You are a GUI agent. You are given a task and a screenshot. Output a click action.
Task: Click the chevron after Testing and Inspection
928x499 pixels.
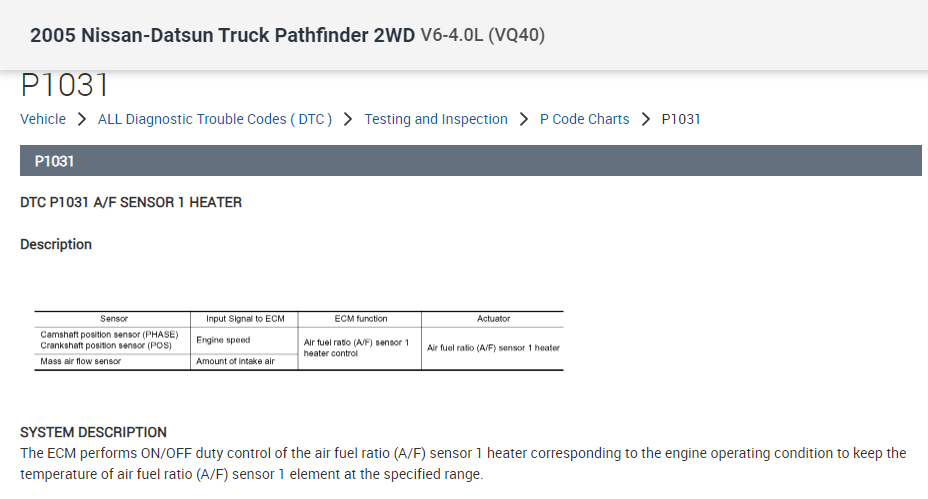click(x=524, y=119)
